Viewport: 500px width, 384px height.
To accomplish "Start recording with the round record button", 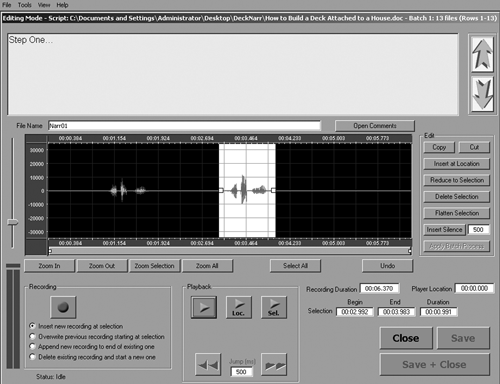I will [x=63, y=307].
